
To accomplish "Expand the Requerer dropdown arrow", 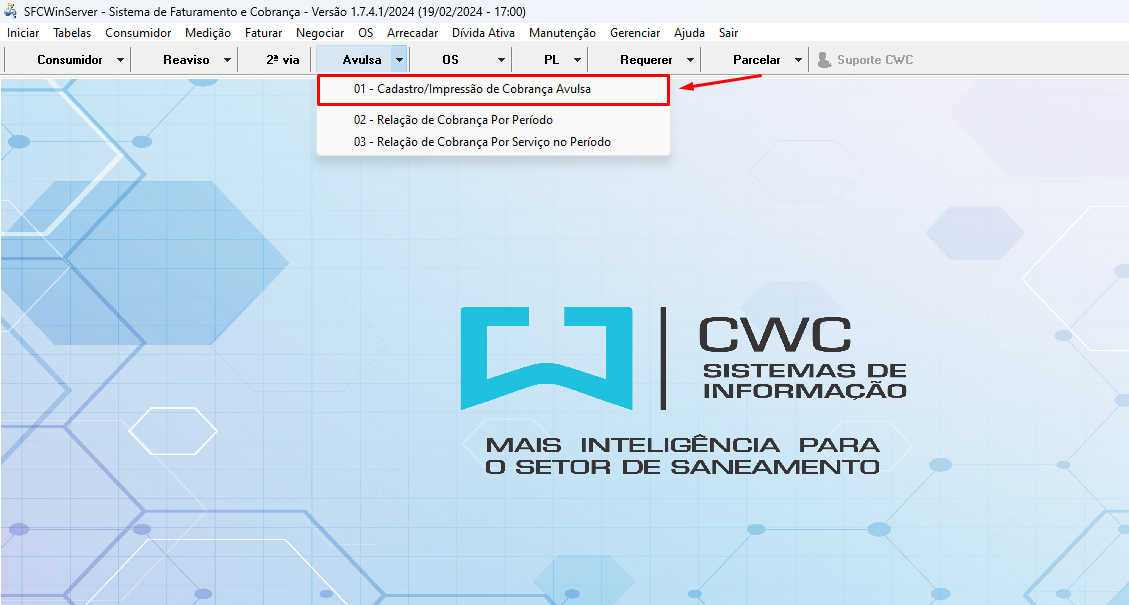I will [690, 60].
